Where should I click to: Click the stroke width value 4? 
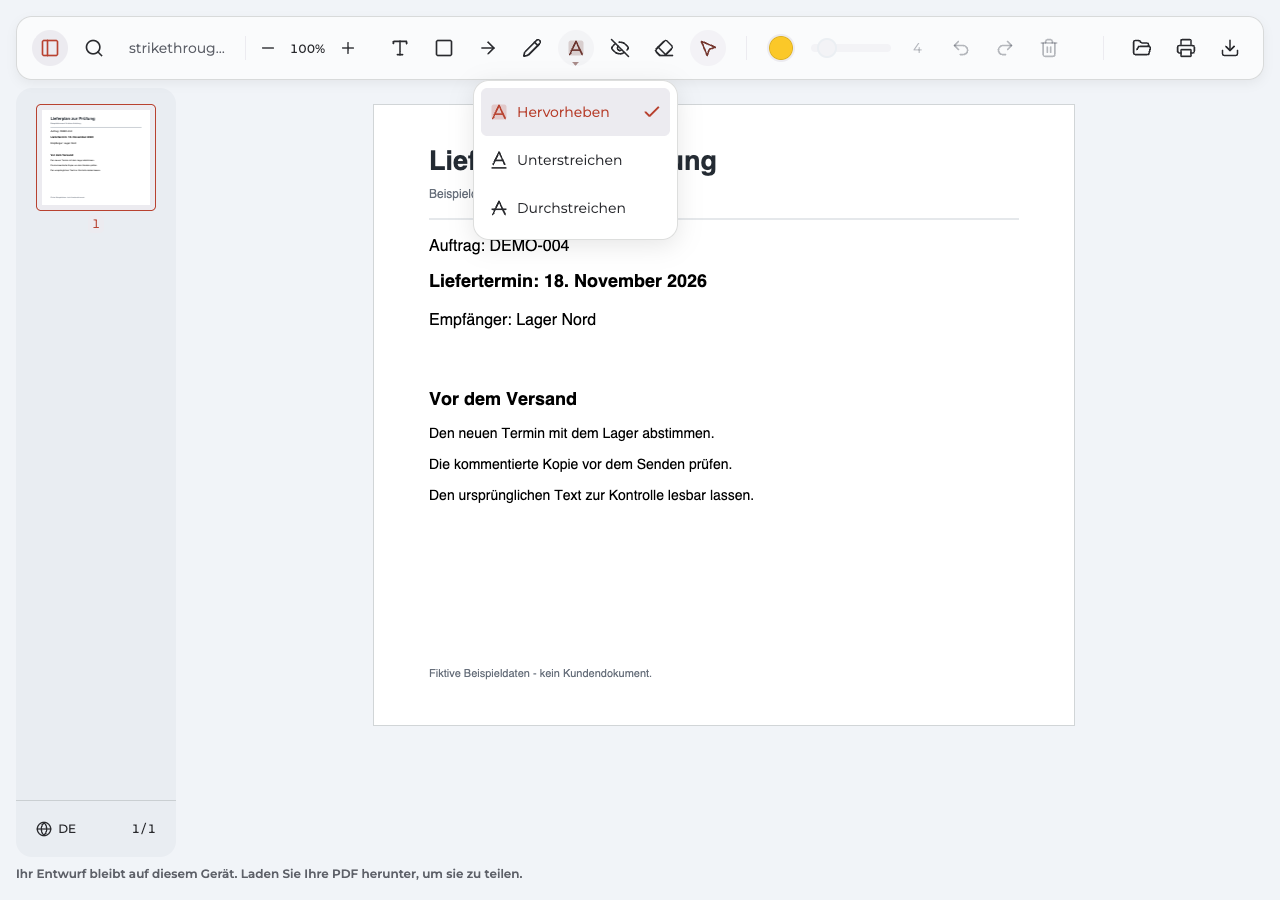pos(917,48)
